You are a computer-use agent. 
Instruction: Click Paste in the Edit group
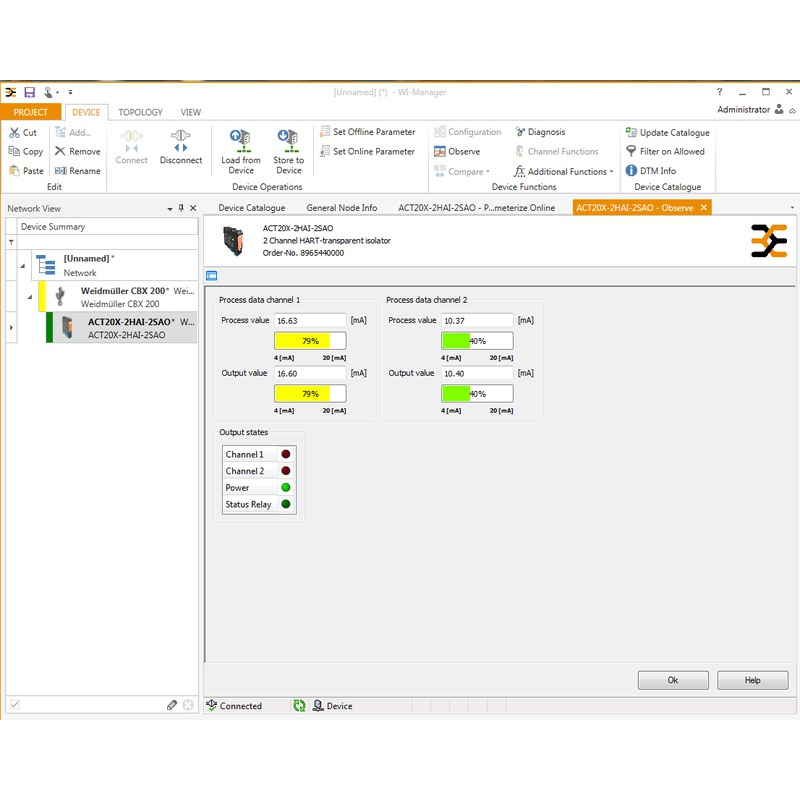pyautogui.click(x=26, y=171)
